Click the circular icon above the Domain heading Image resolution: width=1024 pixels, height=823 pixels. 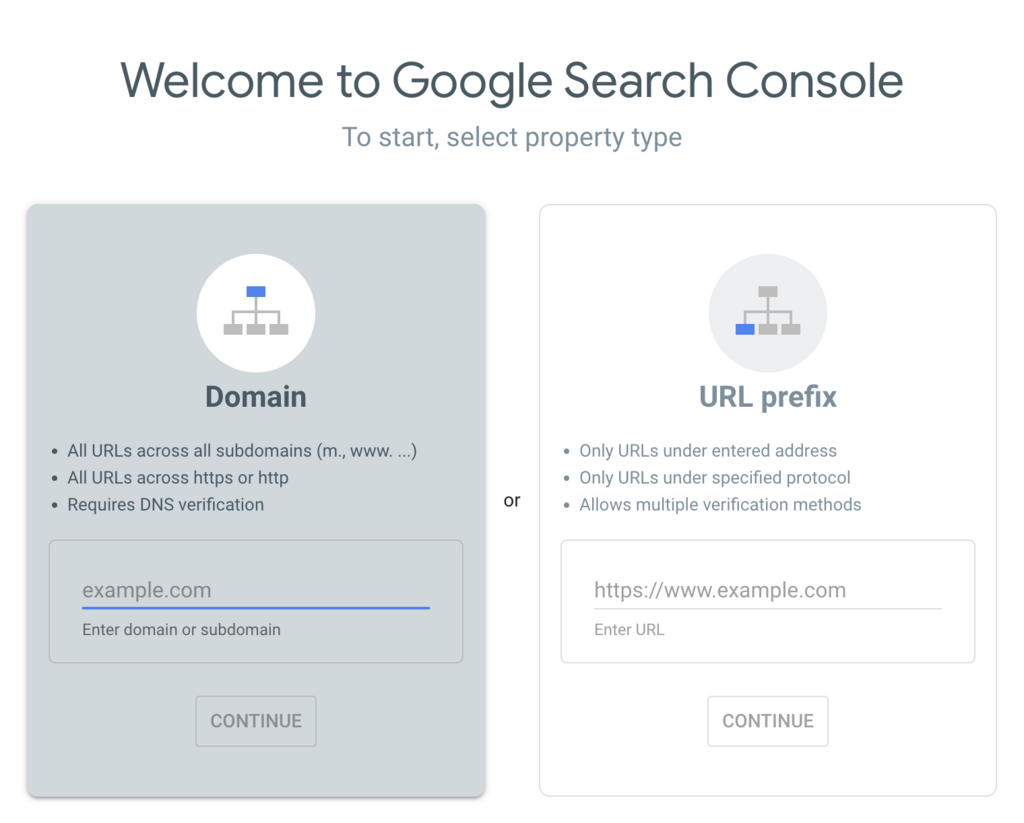[256, 312]
